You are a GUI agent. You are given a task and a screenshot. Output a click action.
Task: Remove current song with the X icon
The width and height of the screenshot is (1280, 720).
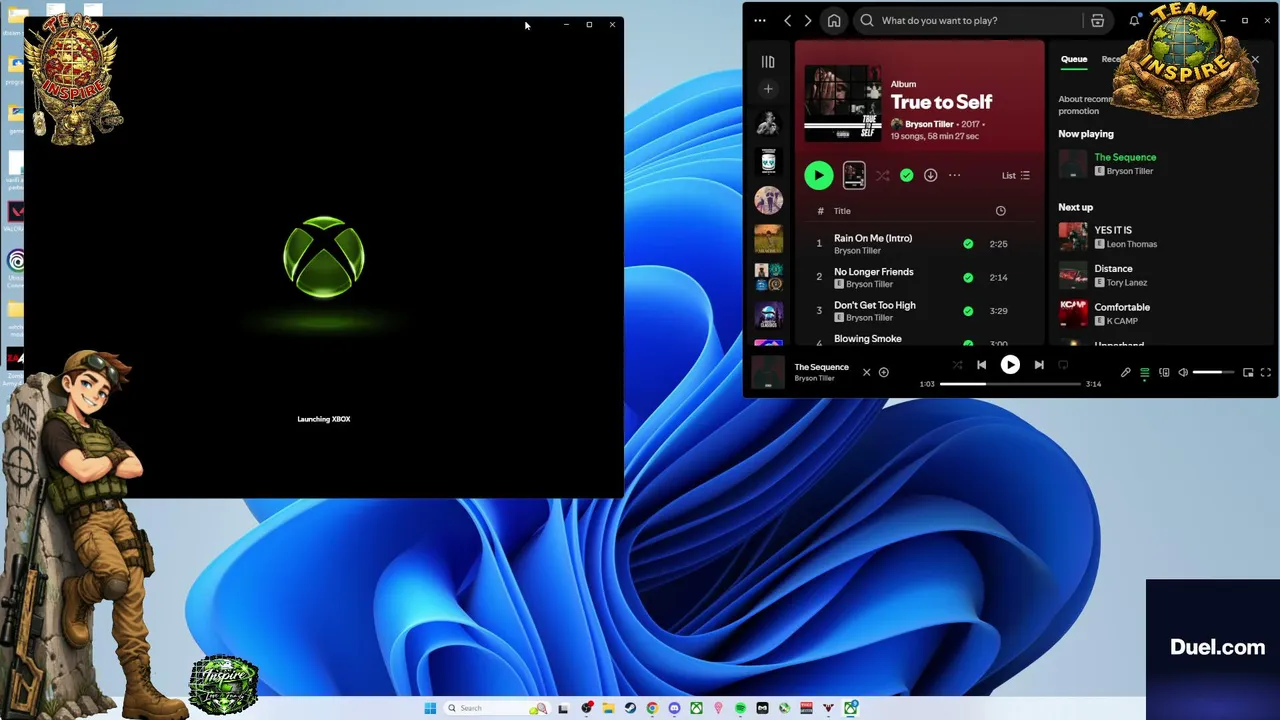pyautogui.click(x=866, y=372)
